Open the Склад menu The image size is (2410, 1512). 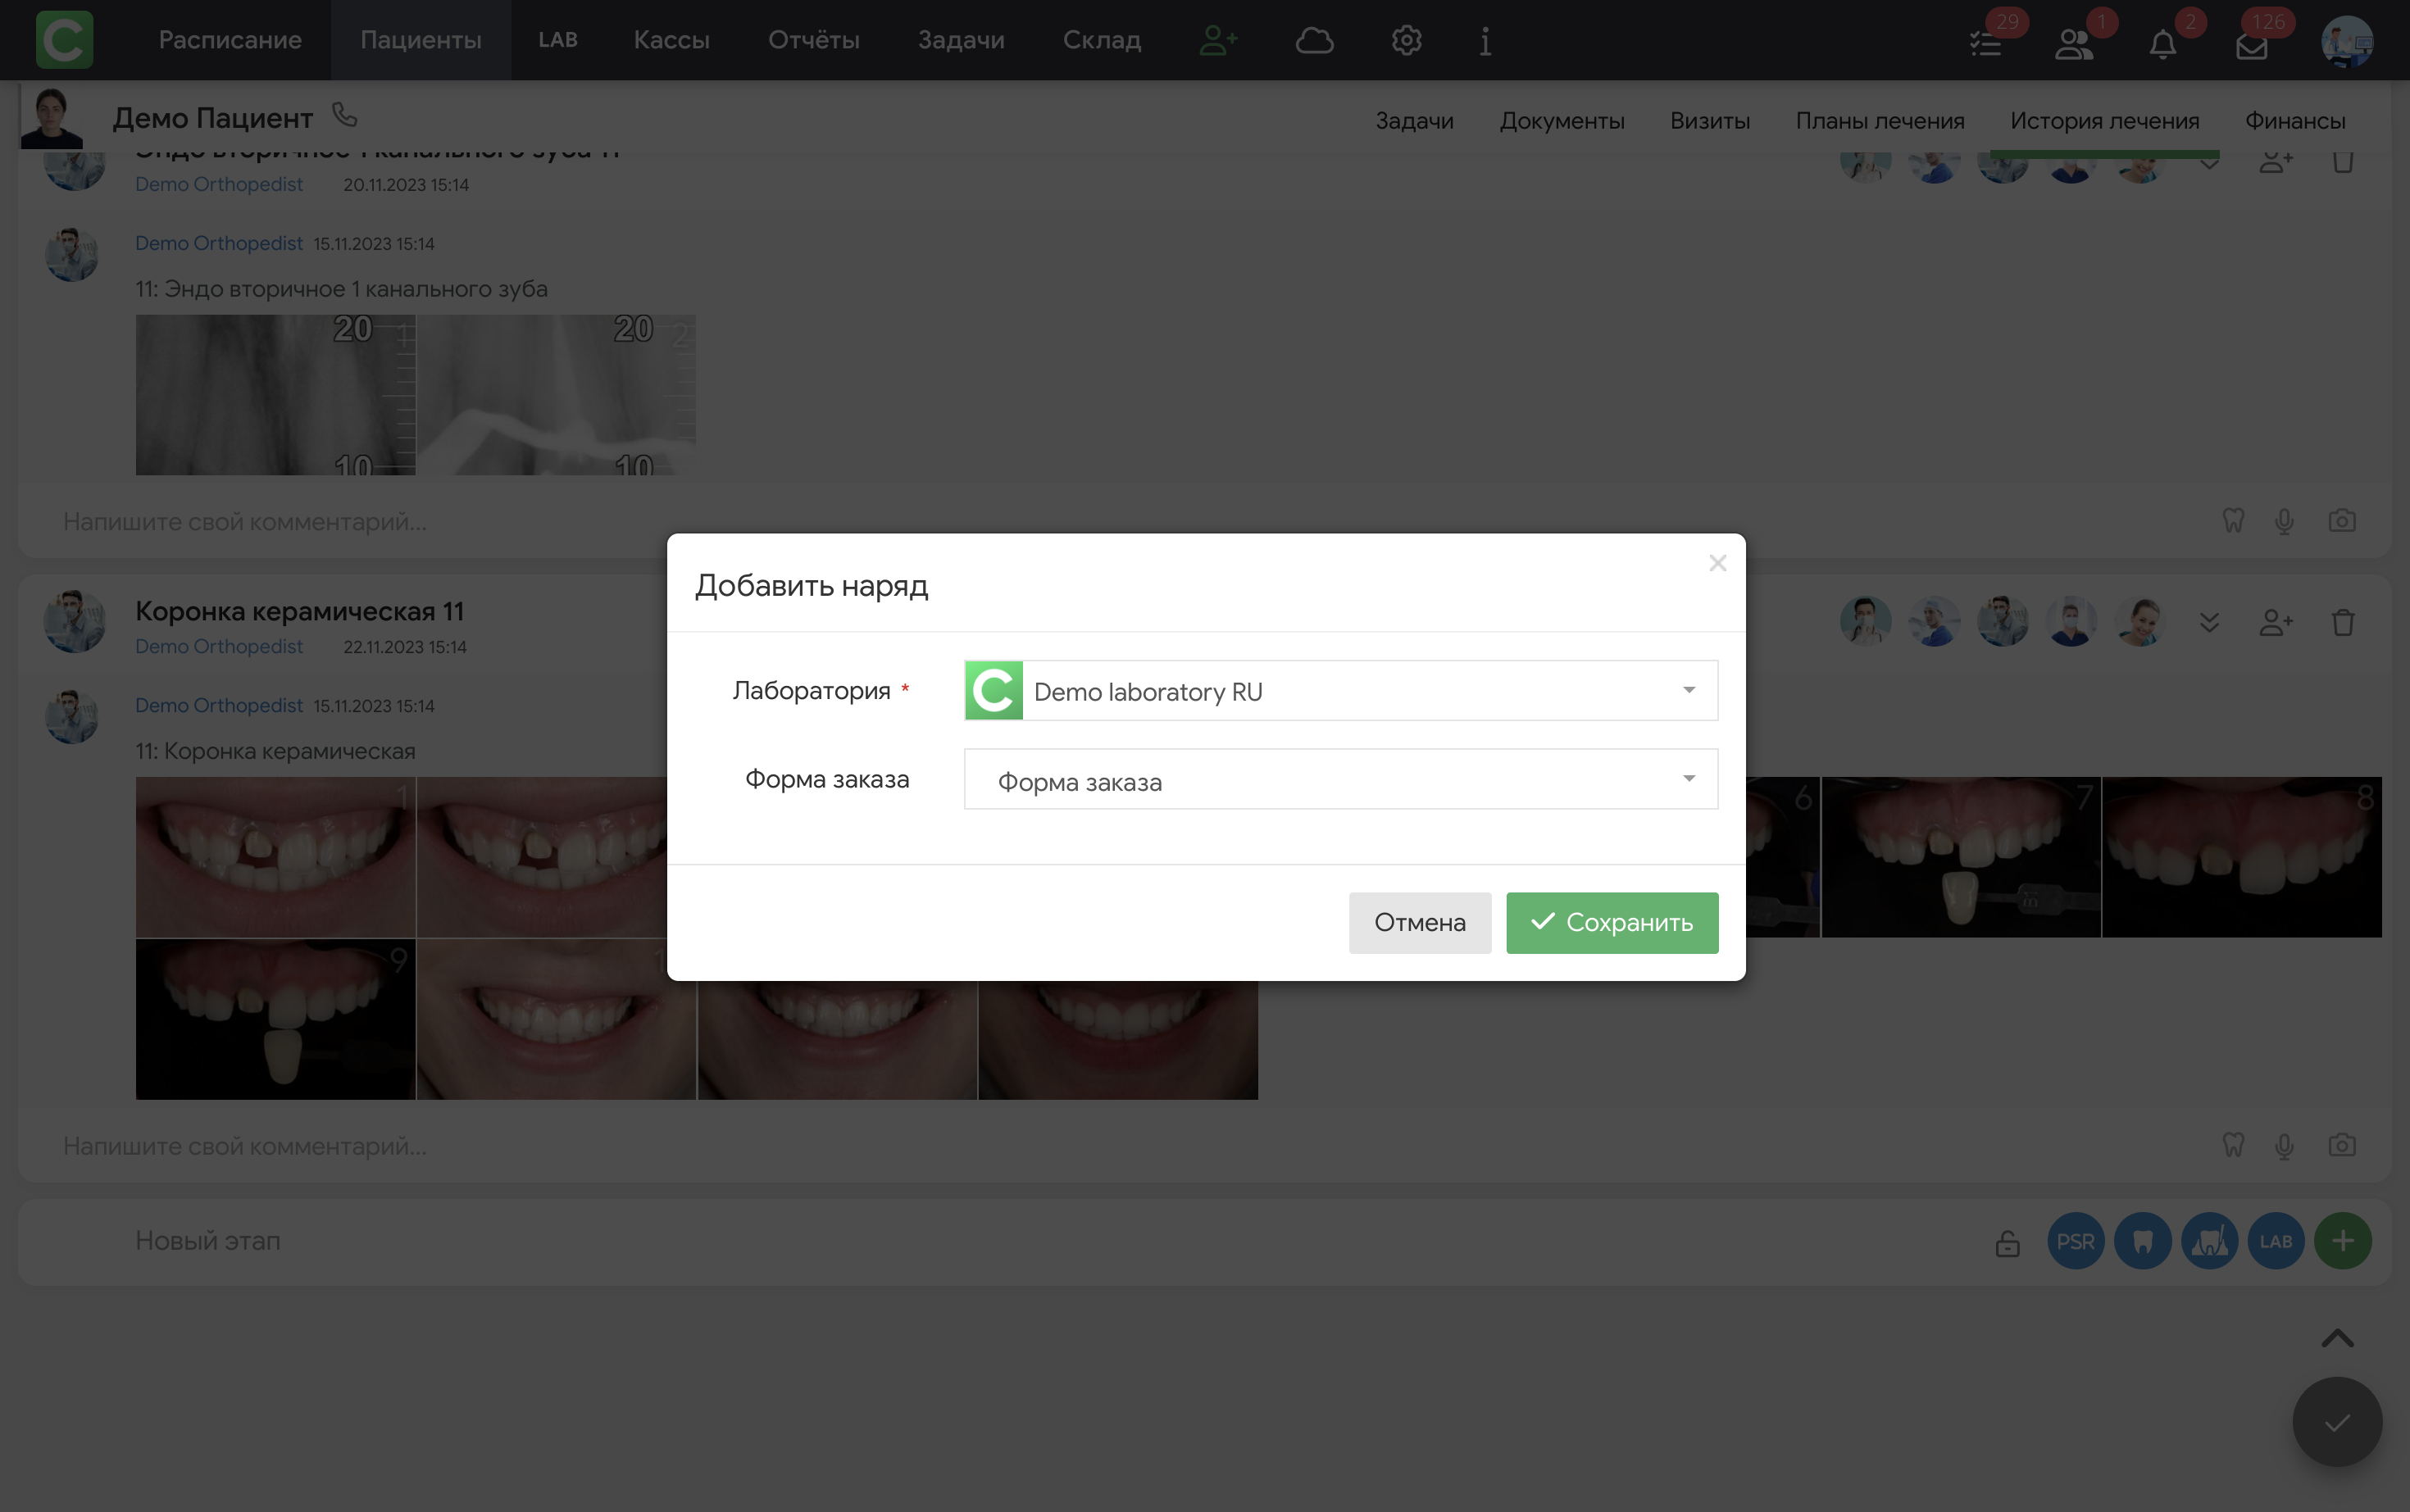click(1102, 40)
